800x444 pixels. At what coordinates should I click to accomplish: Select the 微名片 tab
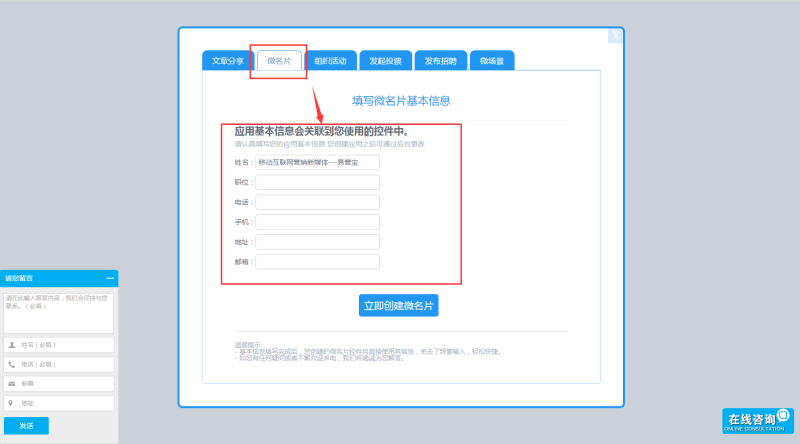click(279, 61)
